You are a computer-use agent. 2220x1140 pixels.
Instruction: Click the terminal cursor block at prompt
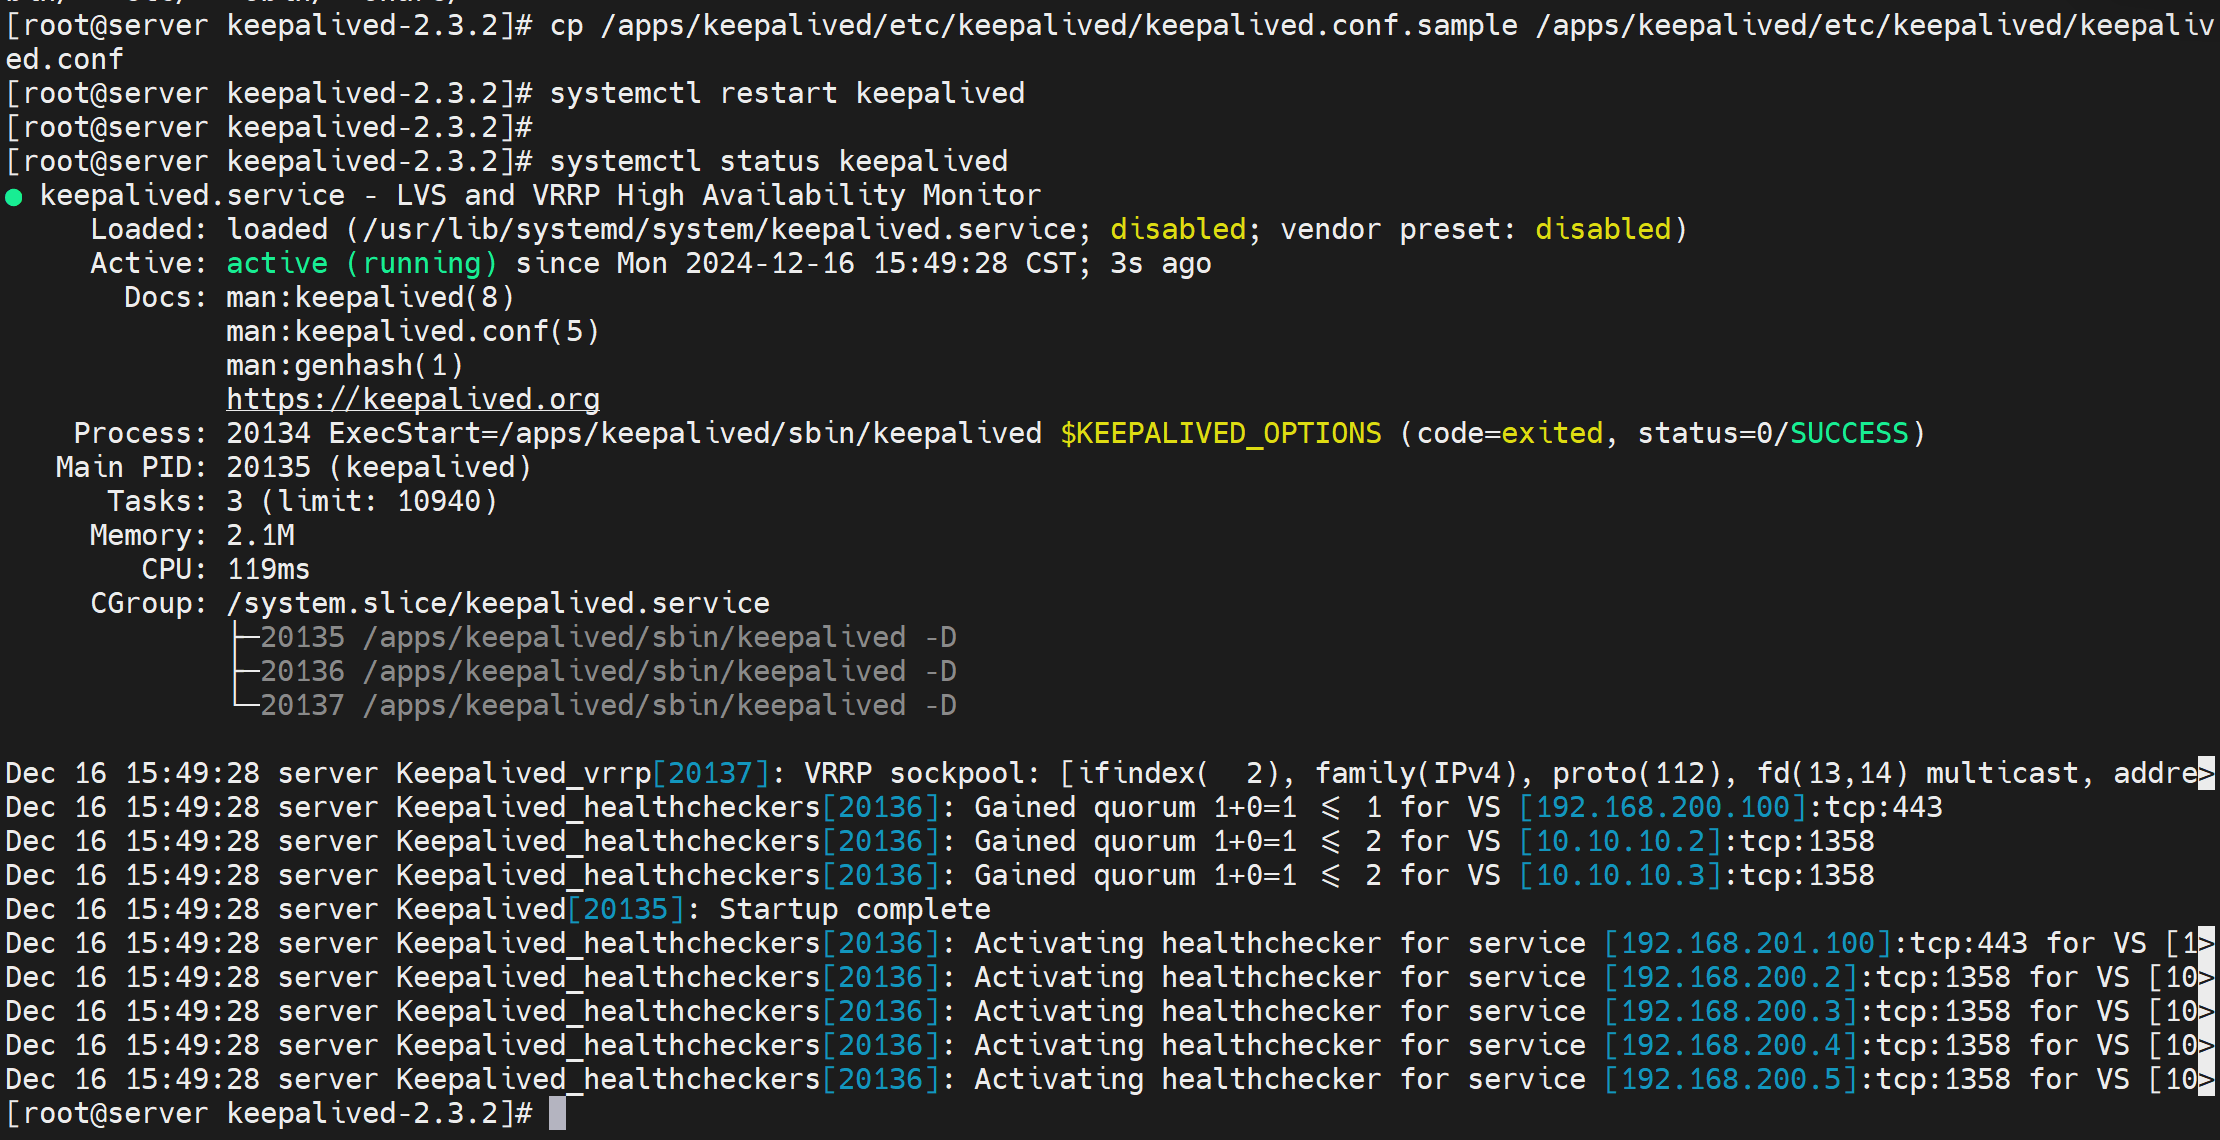[558, 1113]
